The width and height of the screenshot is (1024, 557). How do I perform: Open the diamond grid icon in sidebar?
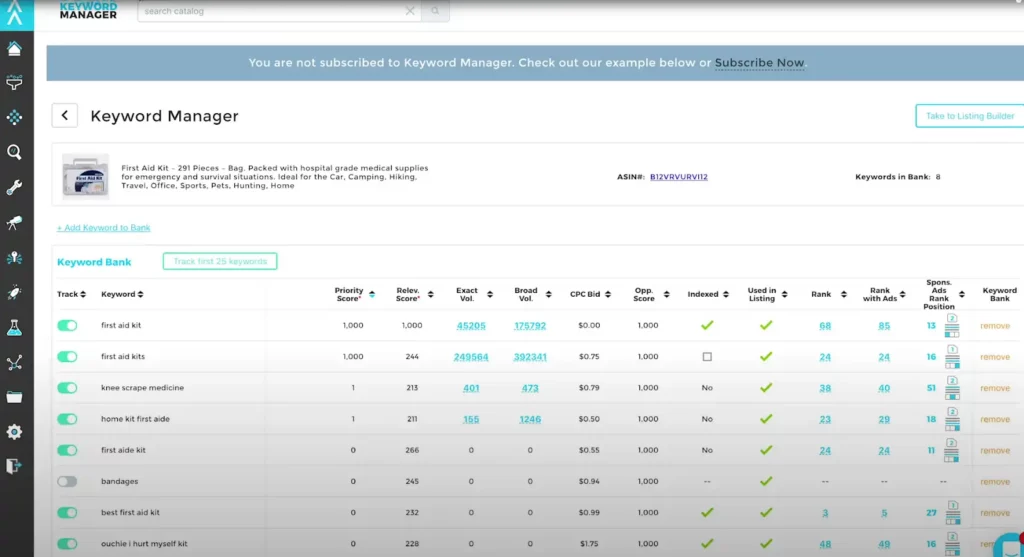pyautogui.click(x=14, y=118)
